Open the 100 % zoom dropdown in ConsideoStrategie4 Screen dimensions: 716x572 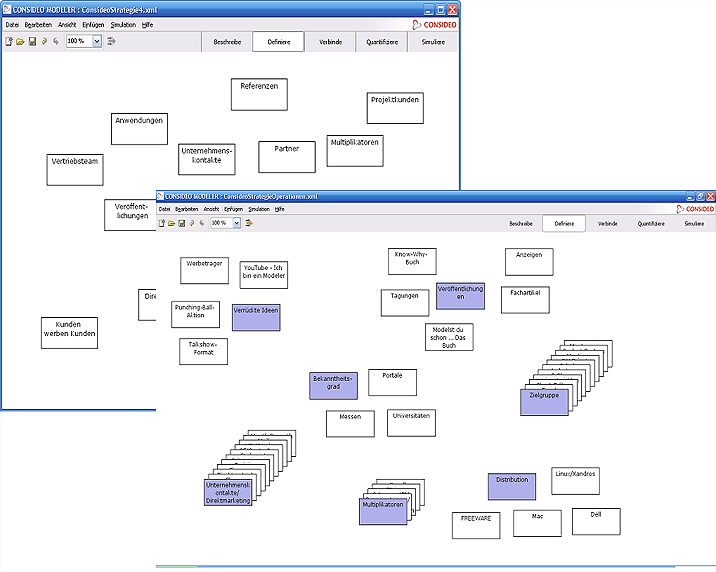pyautogui.click(x=97, y=42)
